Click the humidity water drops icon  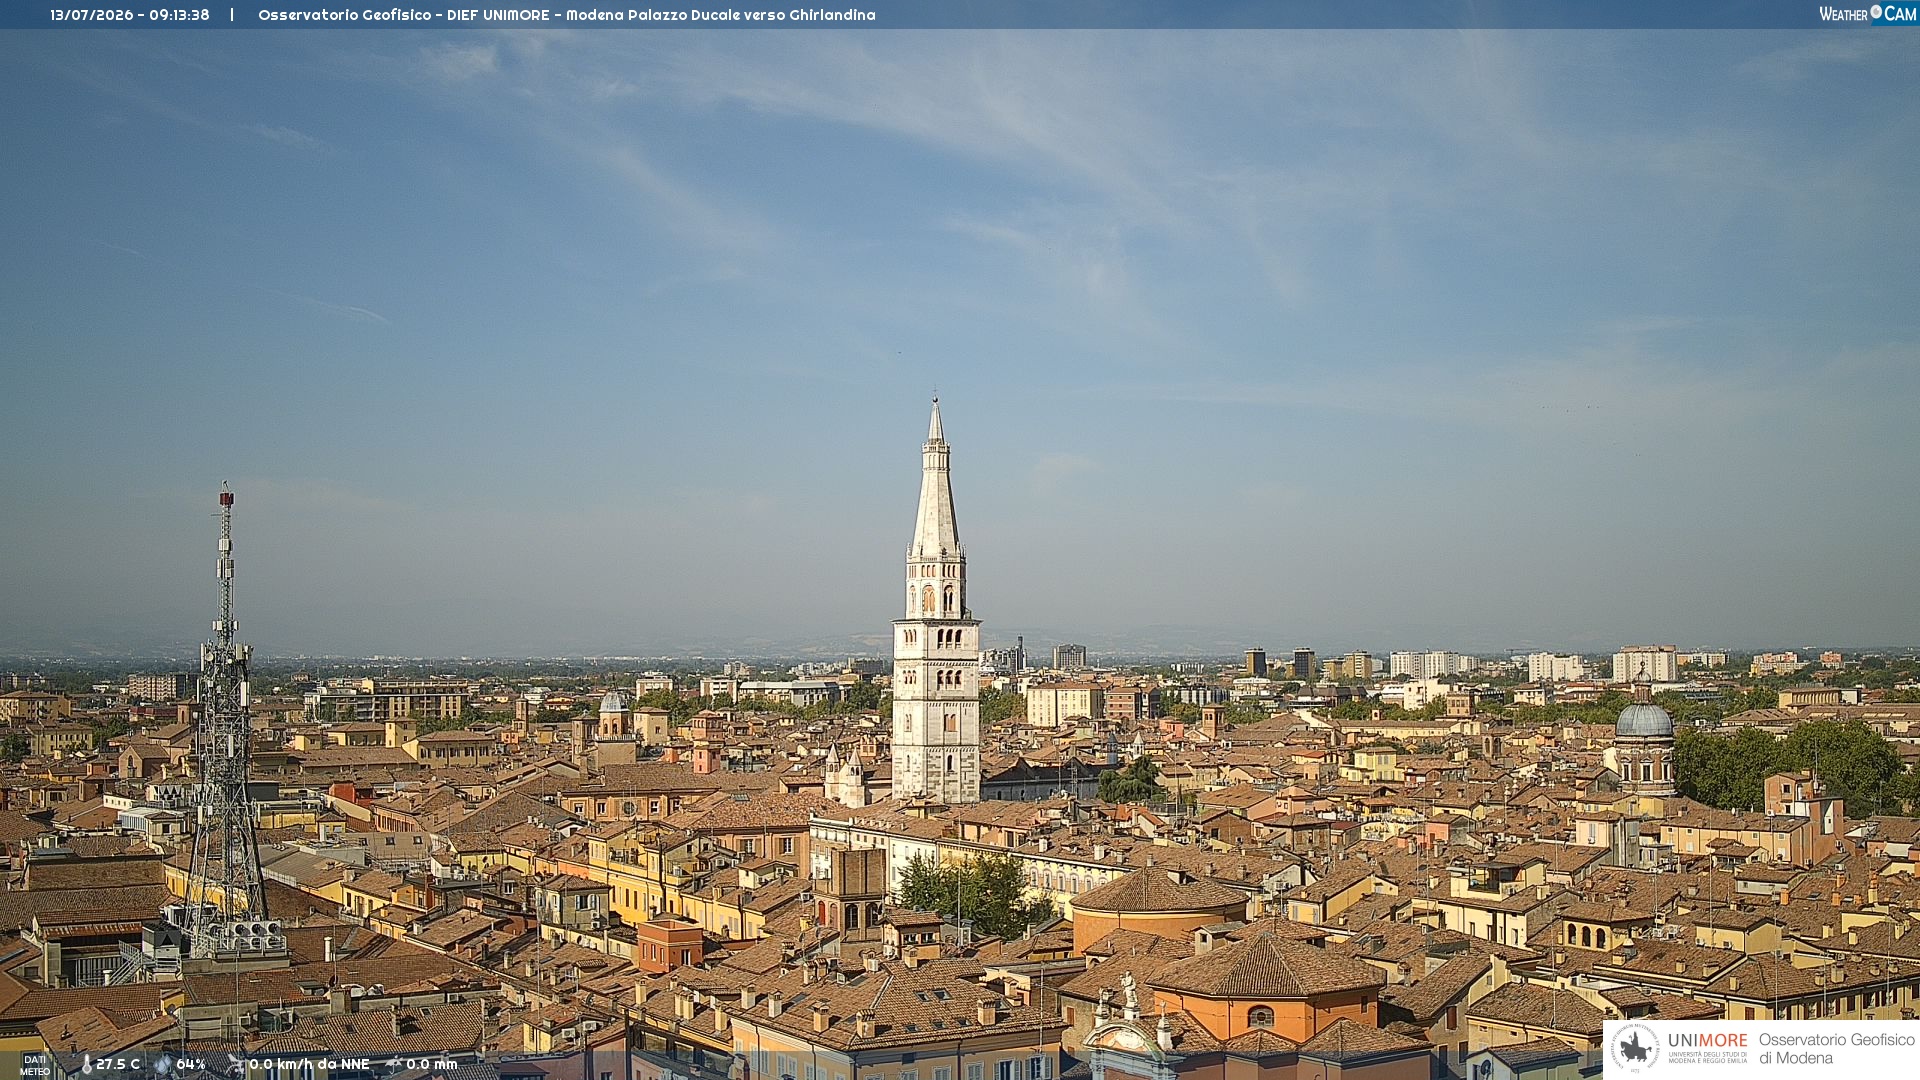pyautogui.click(x=163, y=1065)
